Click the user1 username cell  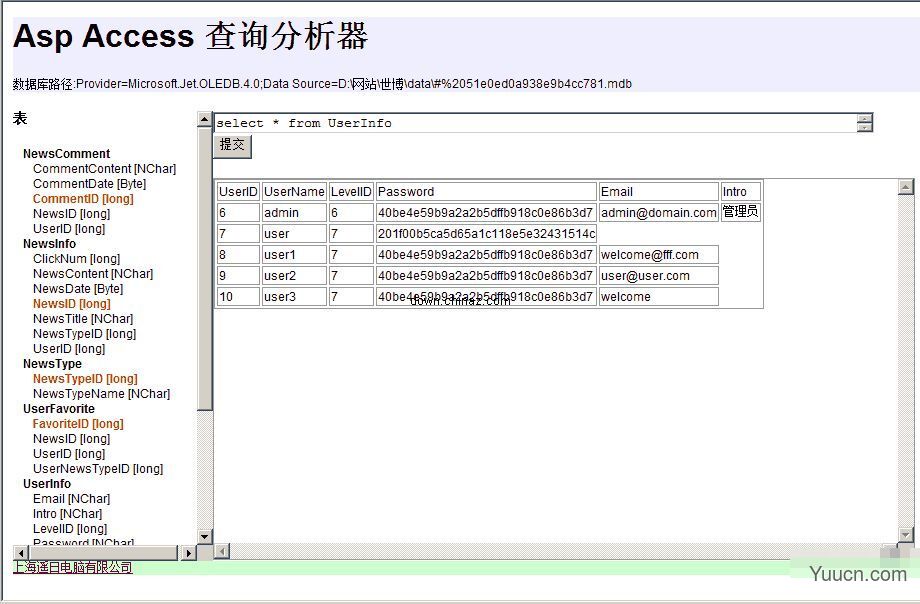click(x=294, y=255)
